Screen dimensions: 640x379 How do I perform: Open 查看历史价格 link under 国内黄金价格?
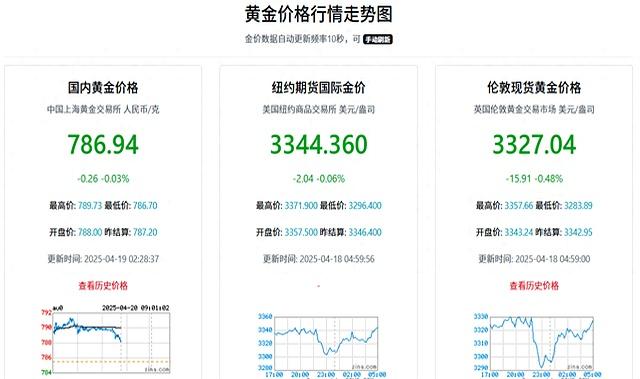point(103,286)
